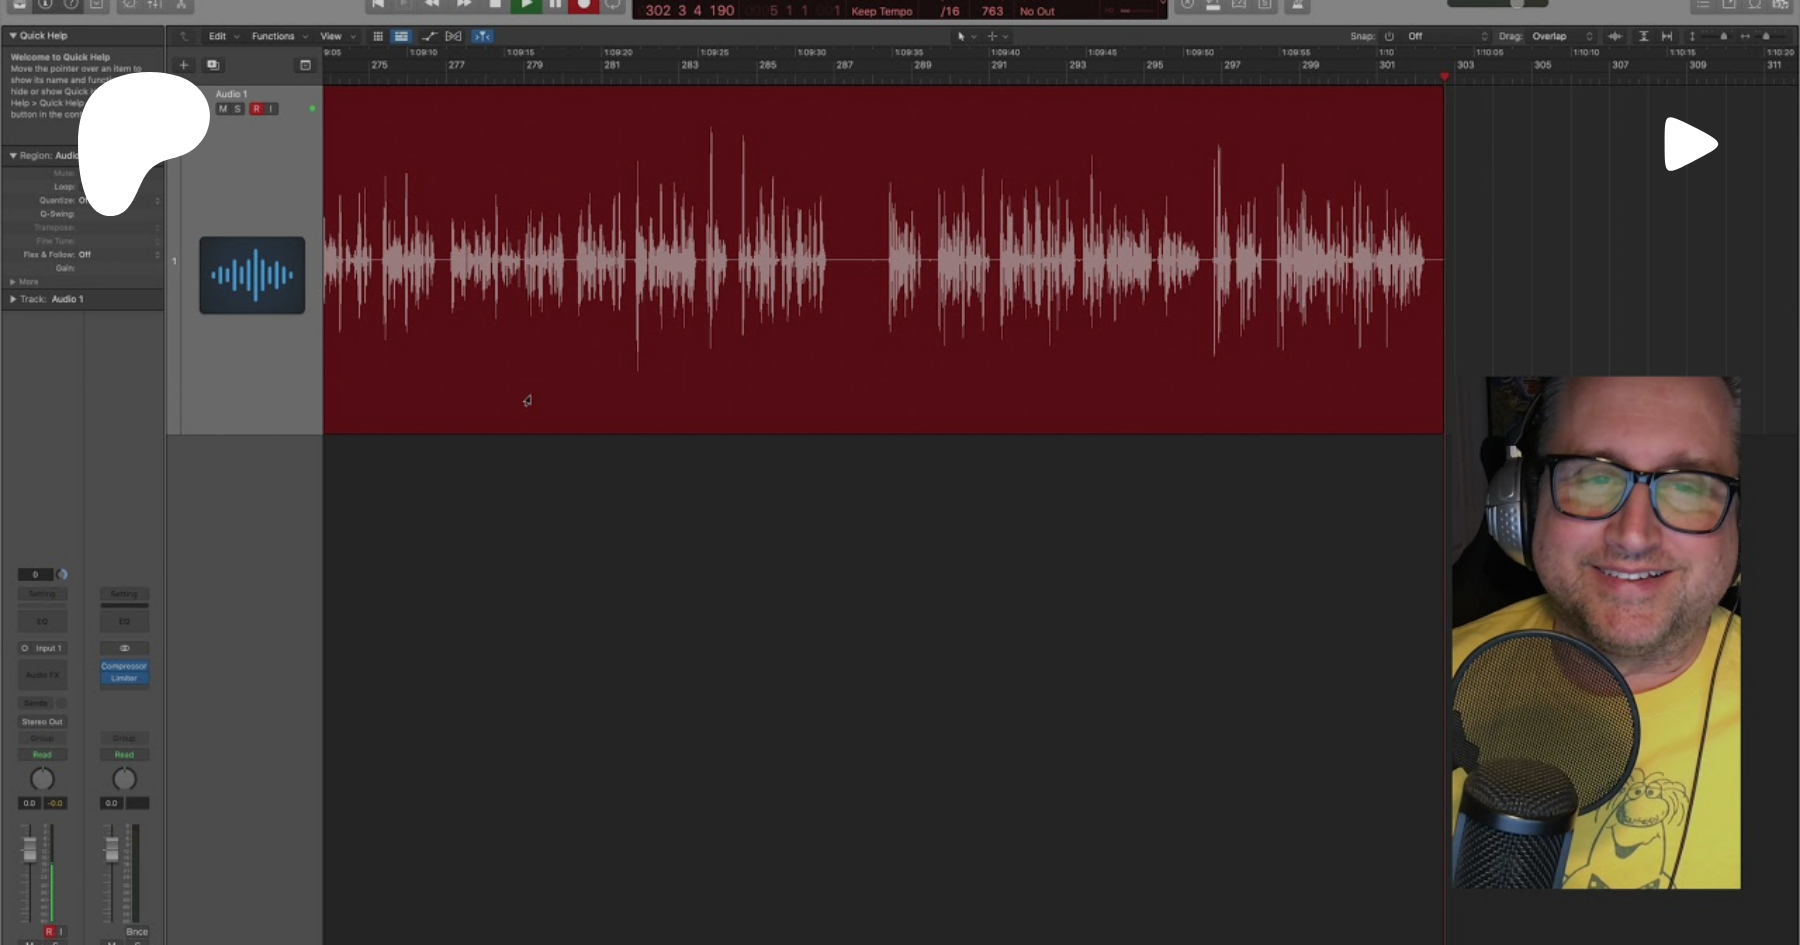Add a new track with the plus button

tap(183, 65)
